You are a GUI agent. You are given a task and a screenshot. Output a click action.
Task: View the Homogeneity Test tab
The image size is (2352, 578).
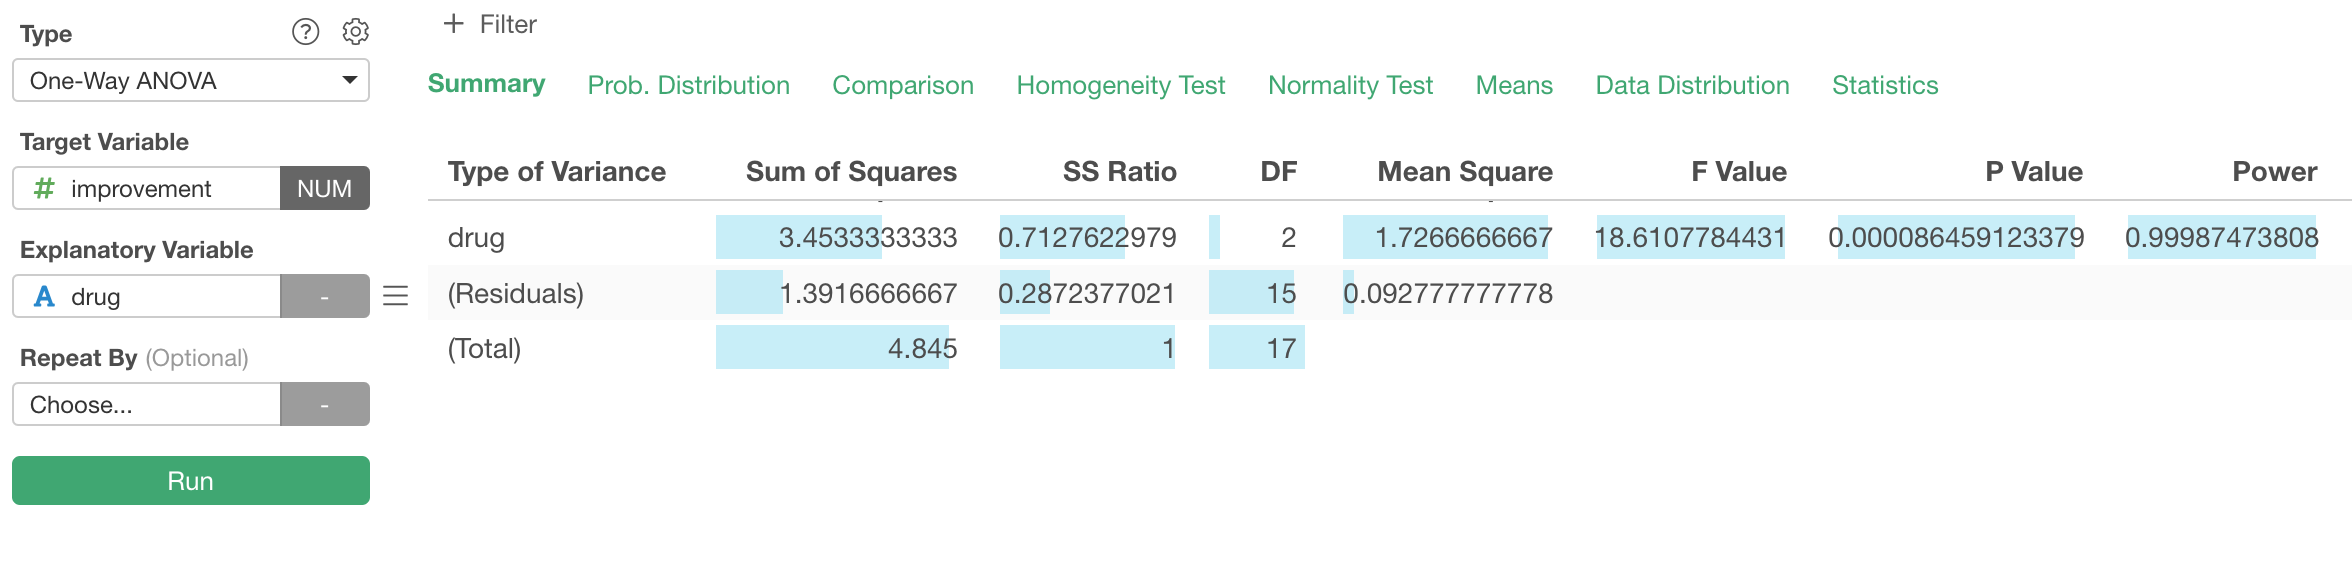tap(1121, 85)
